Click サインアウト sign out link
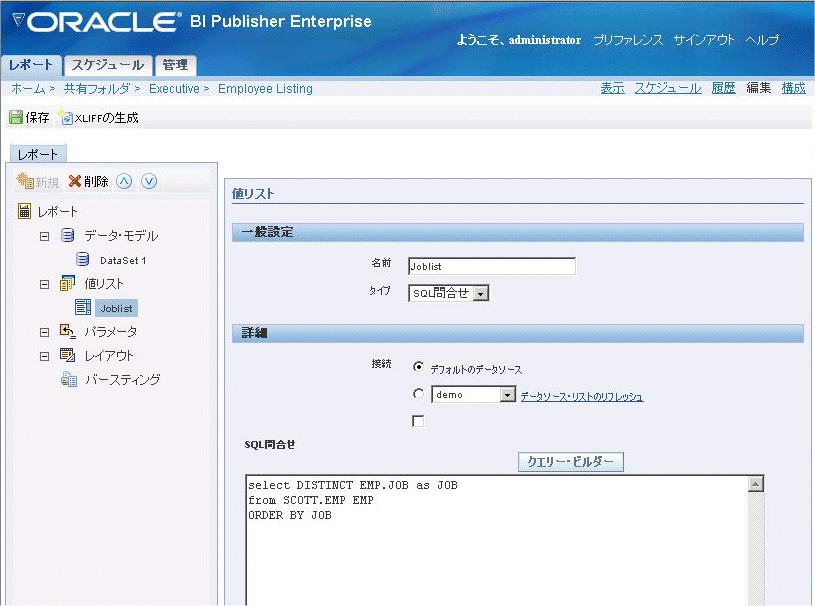The image size is (815, 606). 704,40
